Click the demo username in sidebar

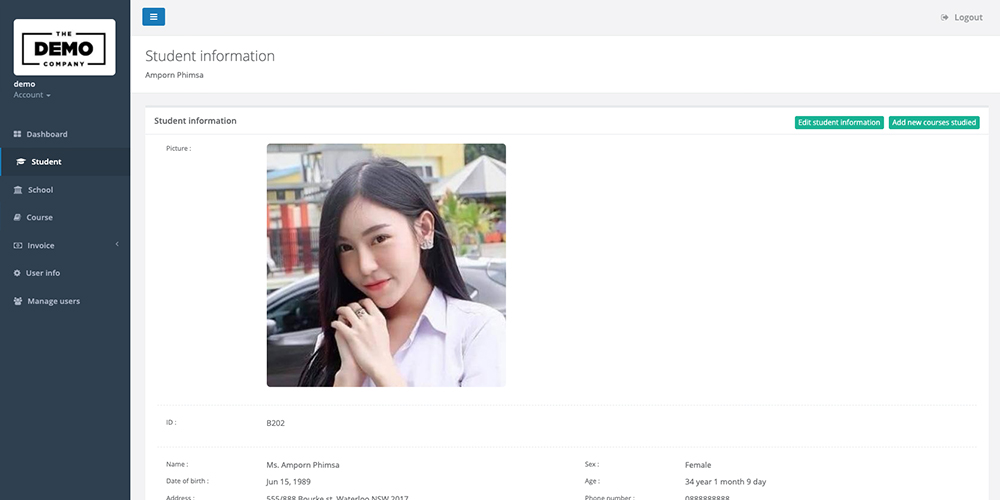pos(24,84)
